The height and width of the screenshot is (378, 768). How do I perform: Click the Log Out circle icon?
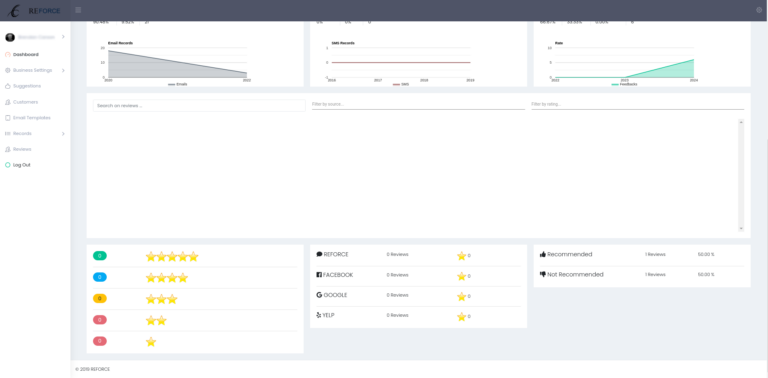tap(8, 165)
